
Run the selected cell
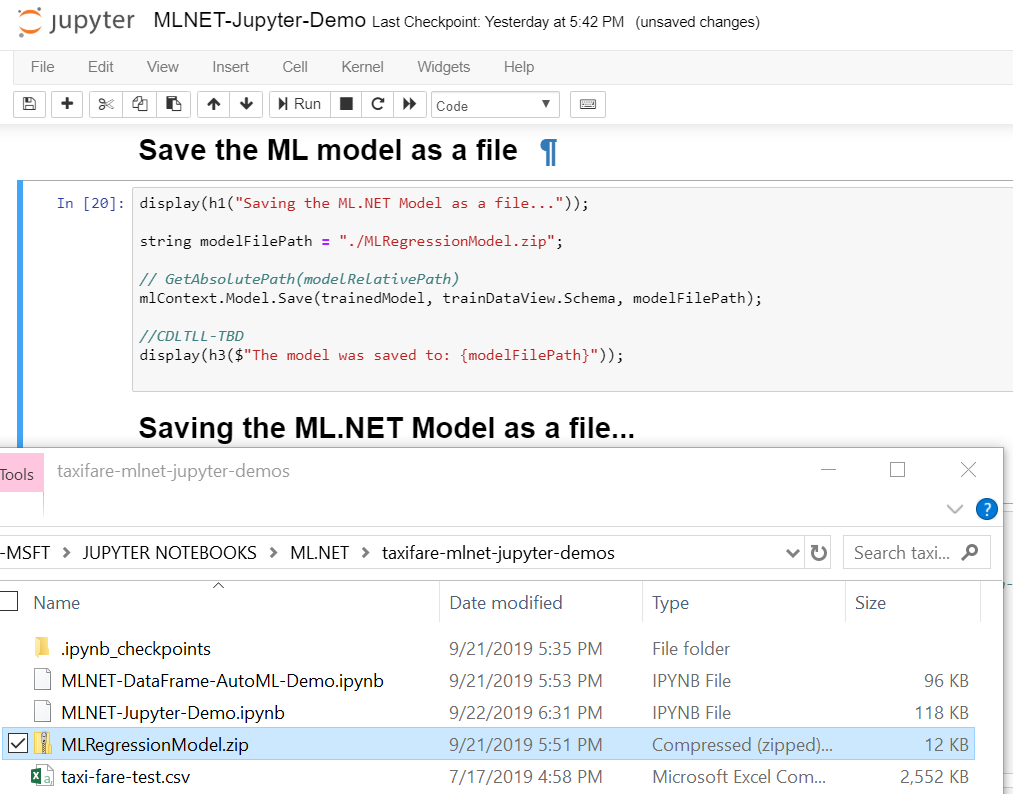300,104
